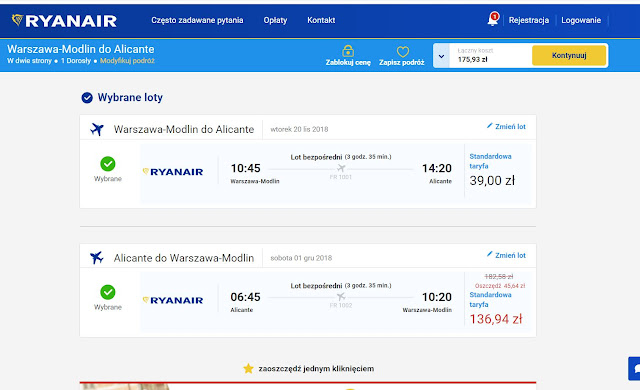This screenshot has height=390, width=640.
Task: Click the 06:45 departure time
Action: 245,297
